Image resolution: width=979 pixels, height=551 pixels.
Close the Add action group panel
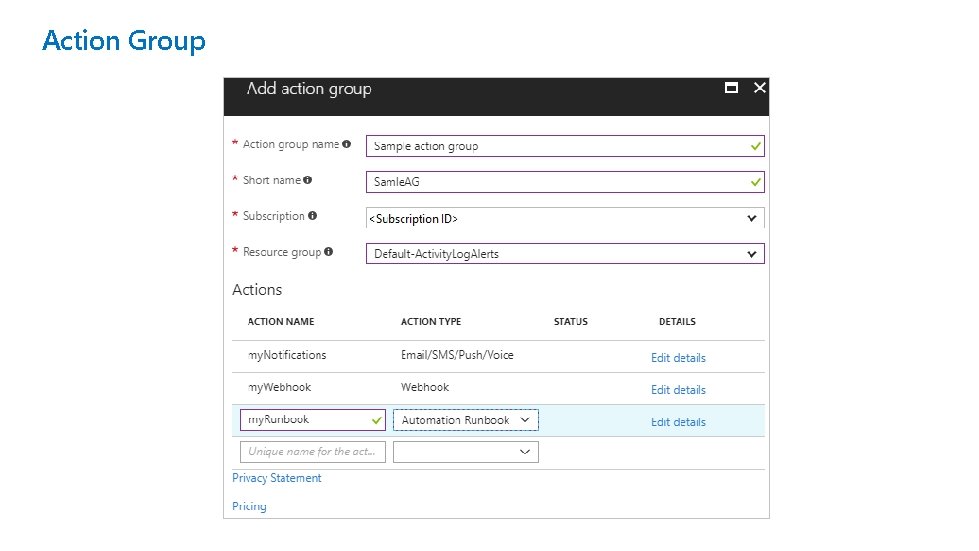760,88
